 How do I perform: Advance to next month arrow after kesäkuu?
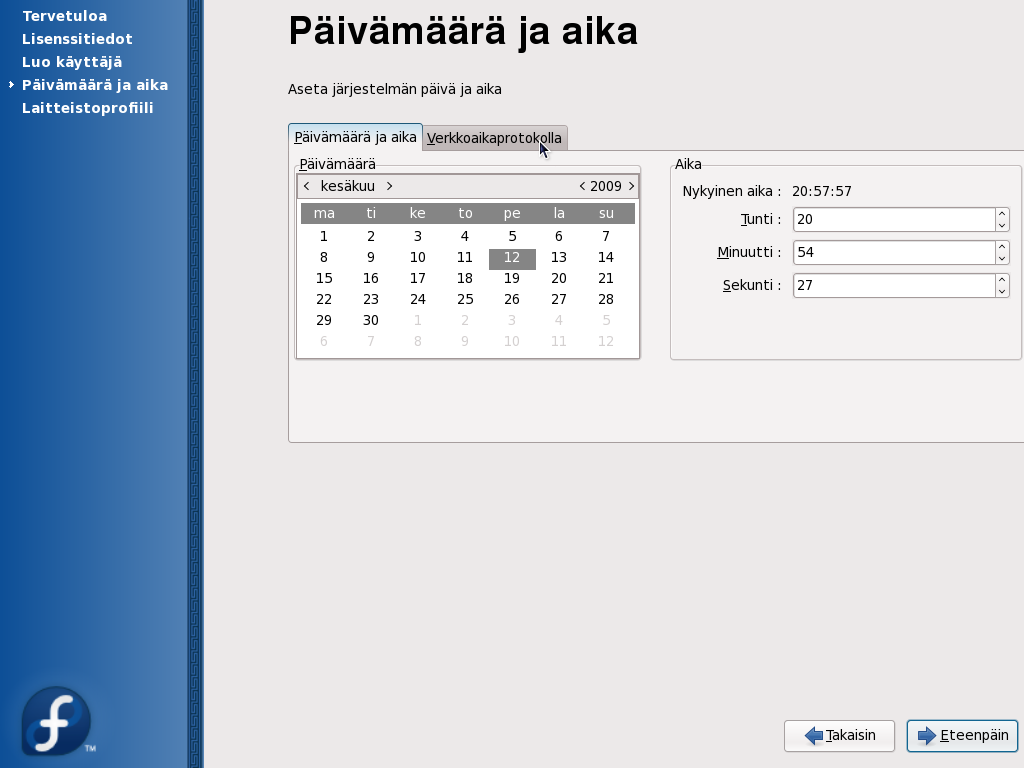point(389,186)
